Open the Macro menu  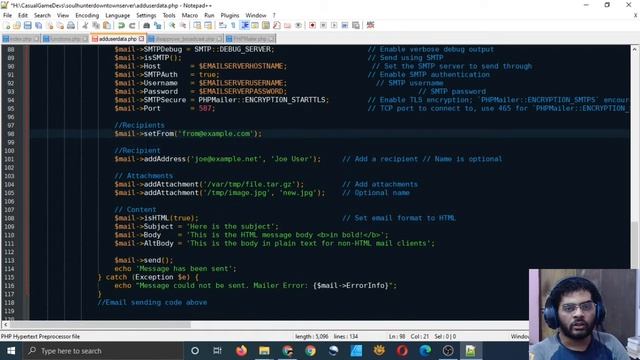[x=190, y=15]
